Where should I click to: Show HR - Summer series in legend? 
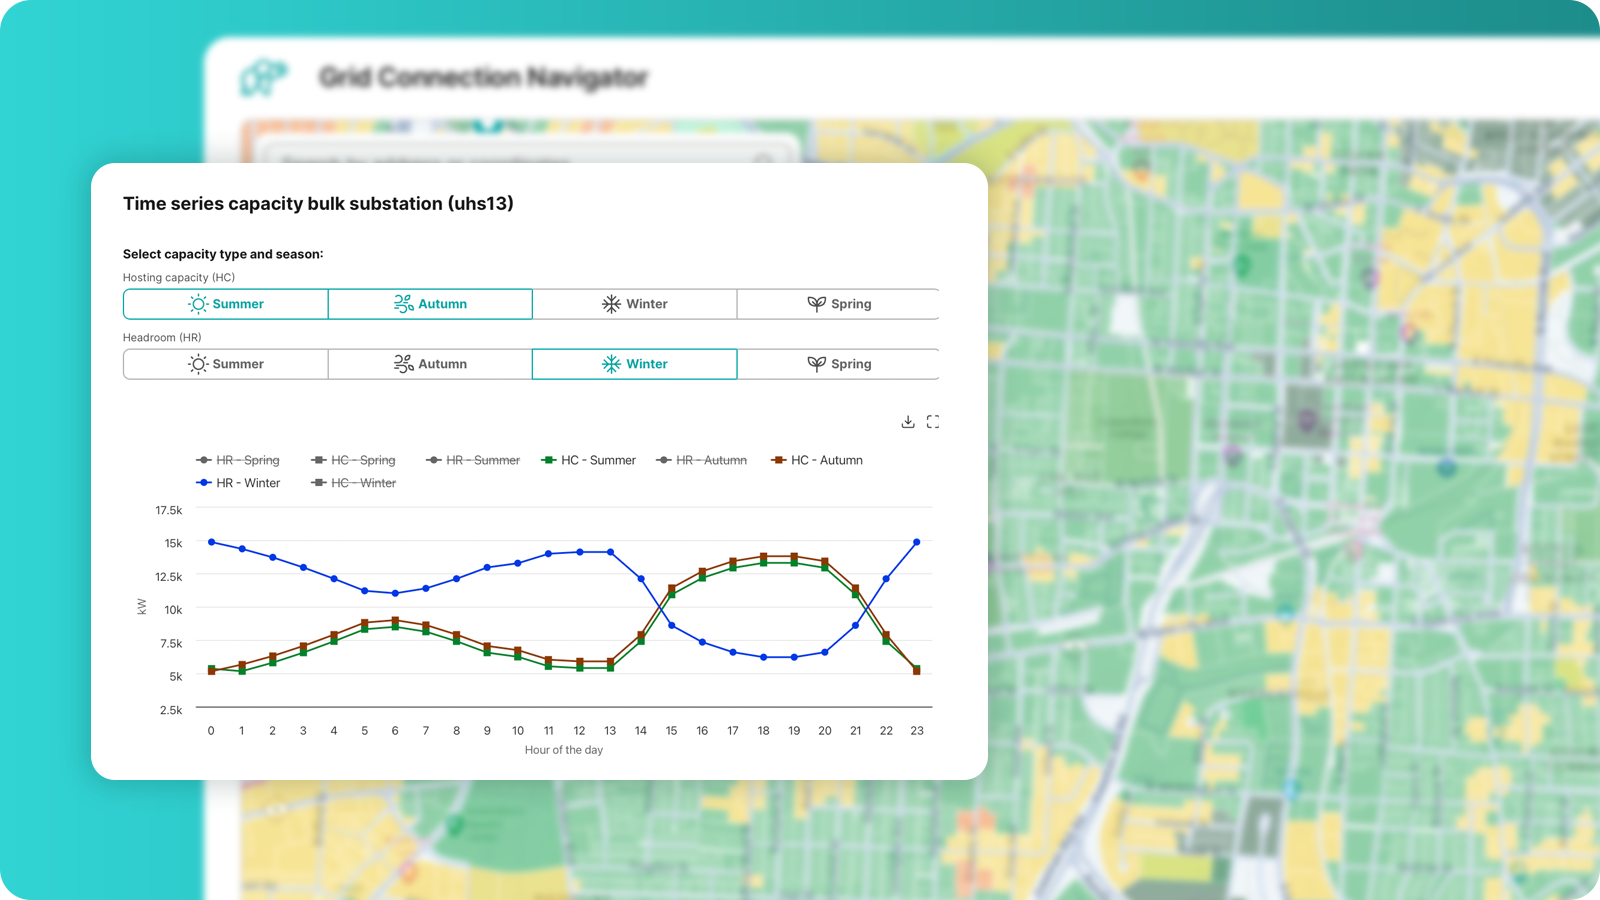473,460
